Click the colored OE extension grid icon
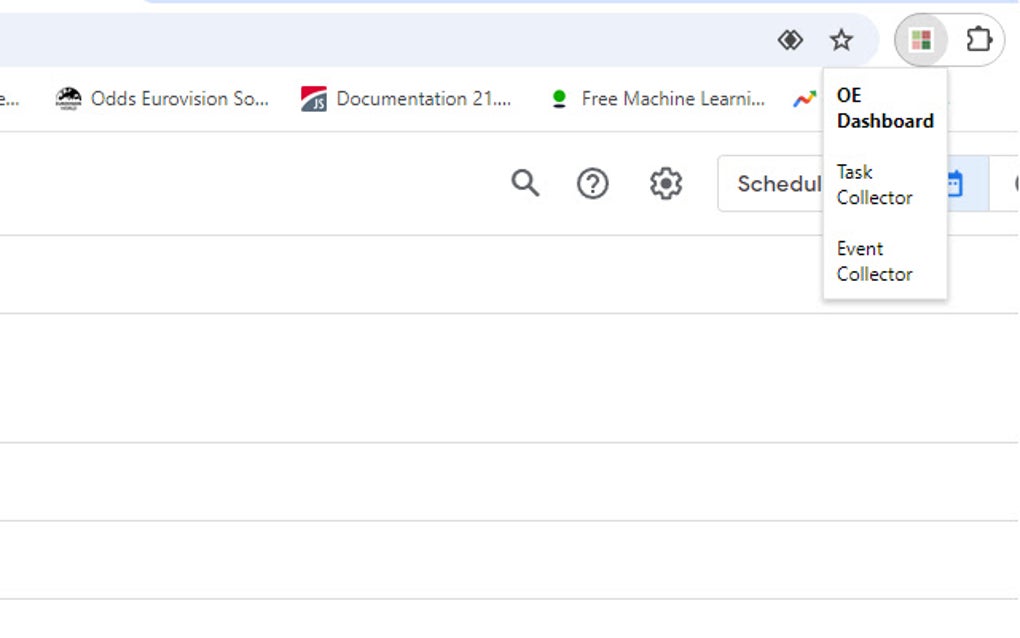Viewport: 1020px width, 638px height. 921,39
